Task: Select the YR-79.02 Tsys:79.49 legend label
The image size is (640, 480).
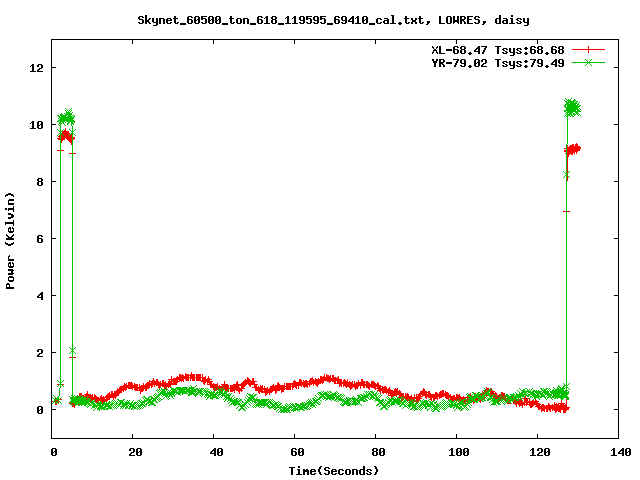Action: (x=498, y=63)
